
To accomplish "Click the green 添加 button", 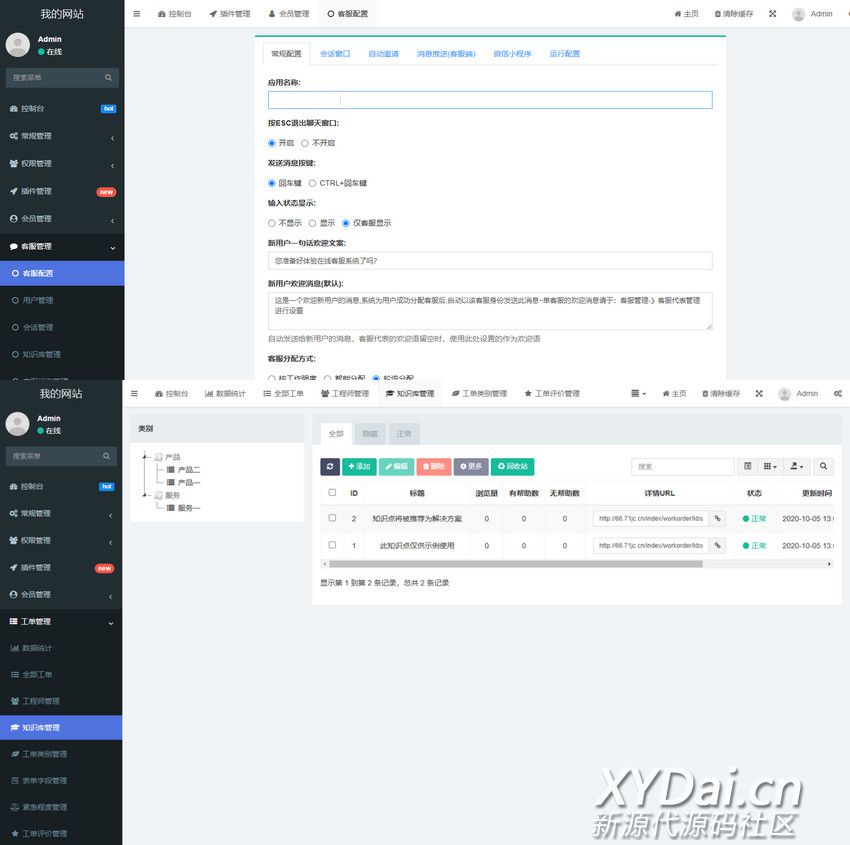I will click(x=359, y=466).
